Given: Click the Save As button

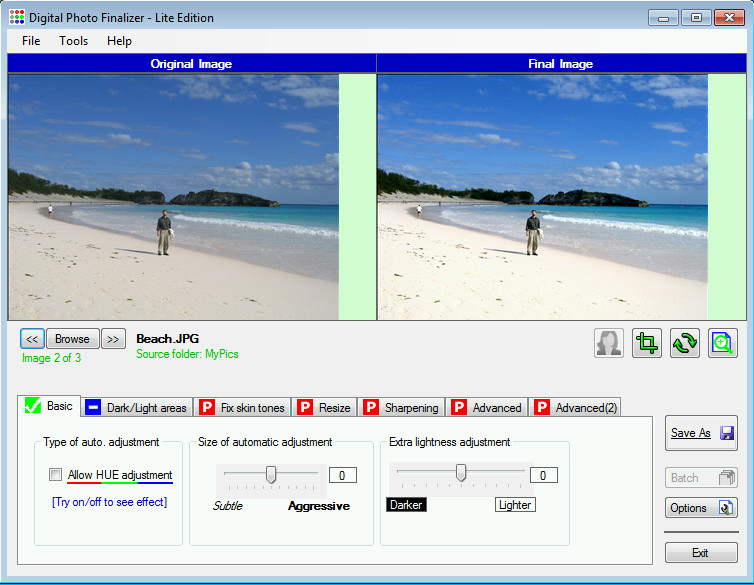Looking at the screenshot, I should tap(701, 433).
